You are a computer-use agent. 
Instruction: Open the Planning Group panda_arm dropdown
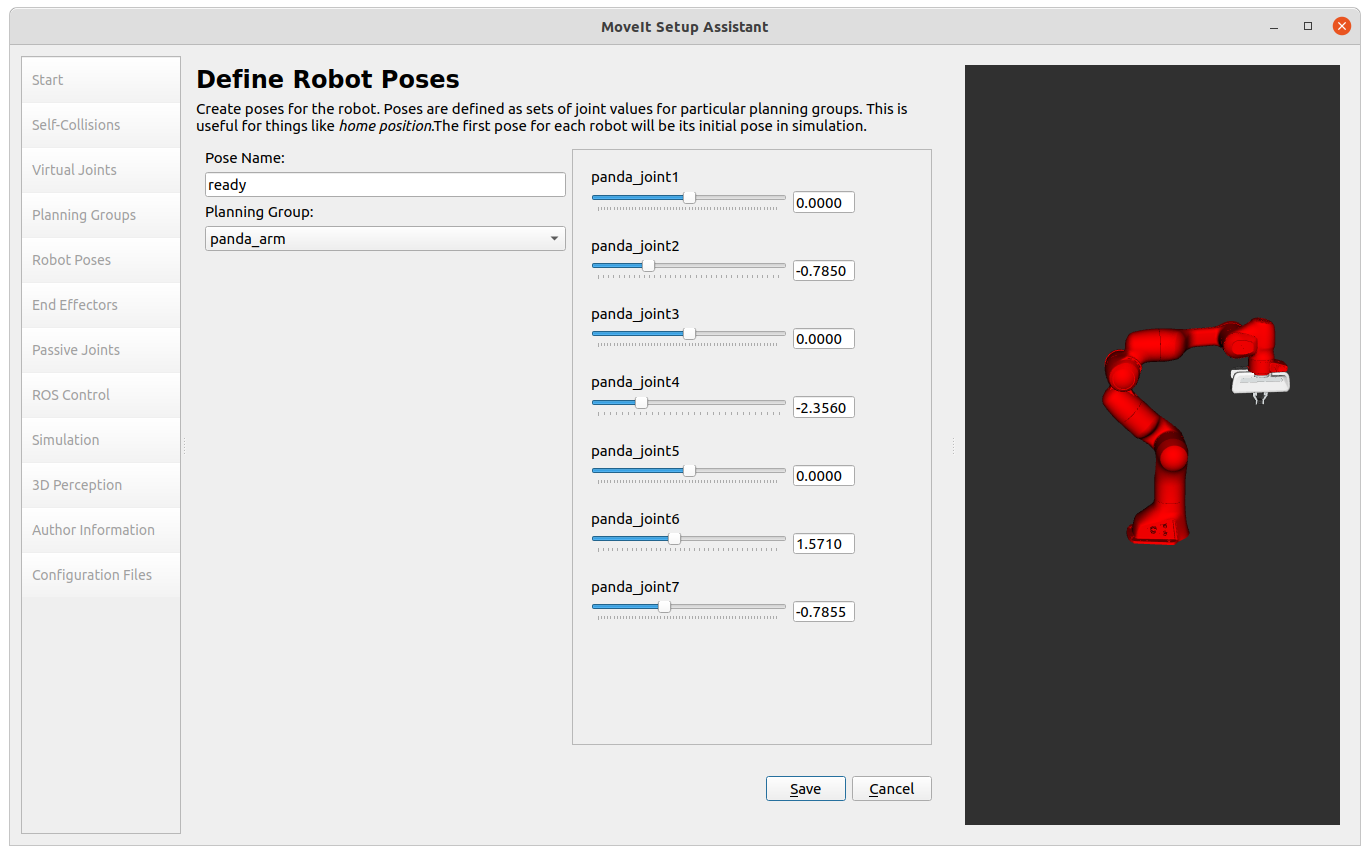tap(385, 239)
